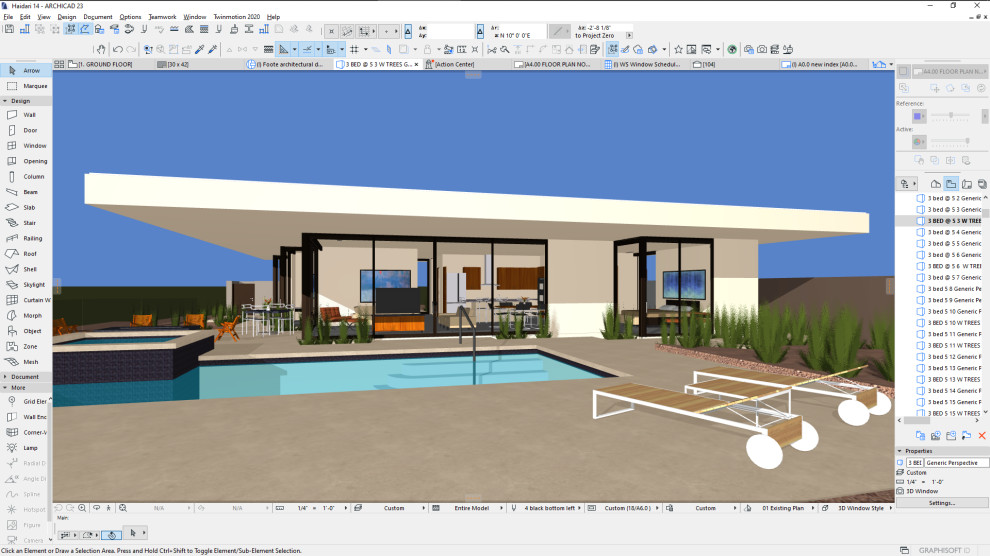This screenshot has height=556, width=990.
Task: Select the Stair tool
Action: 25,223
